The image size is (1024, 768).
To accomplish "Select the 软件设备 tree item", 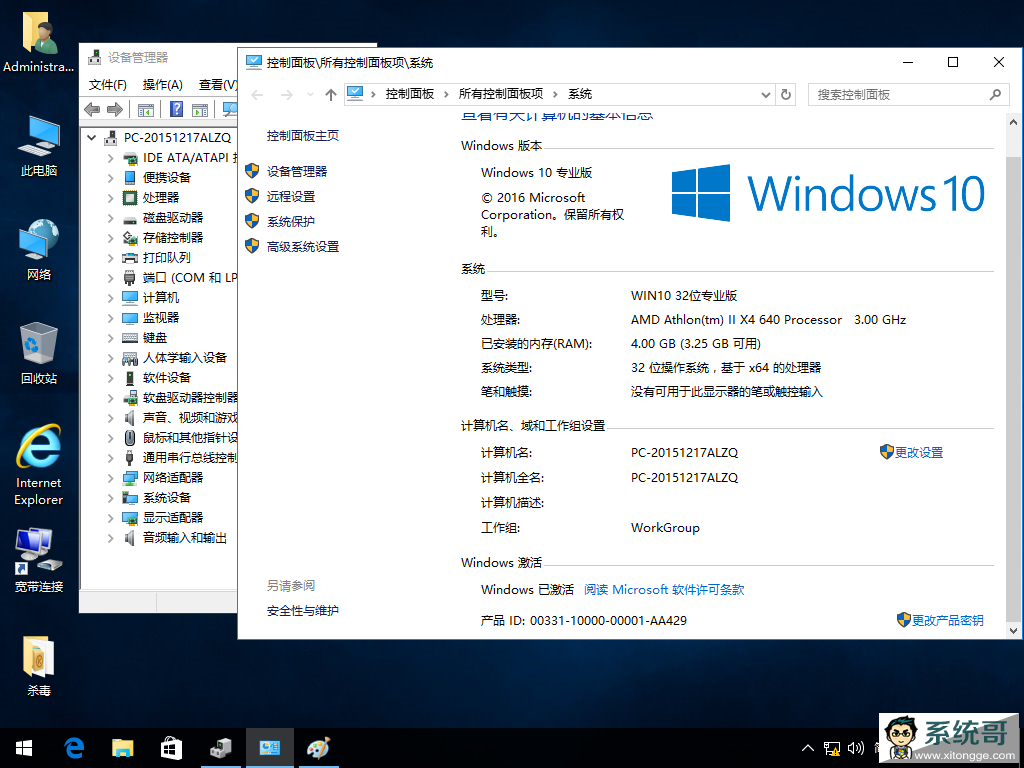I will pos(167,378).
